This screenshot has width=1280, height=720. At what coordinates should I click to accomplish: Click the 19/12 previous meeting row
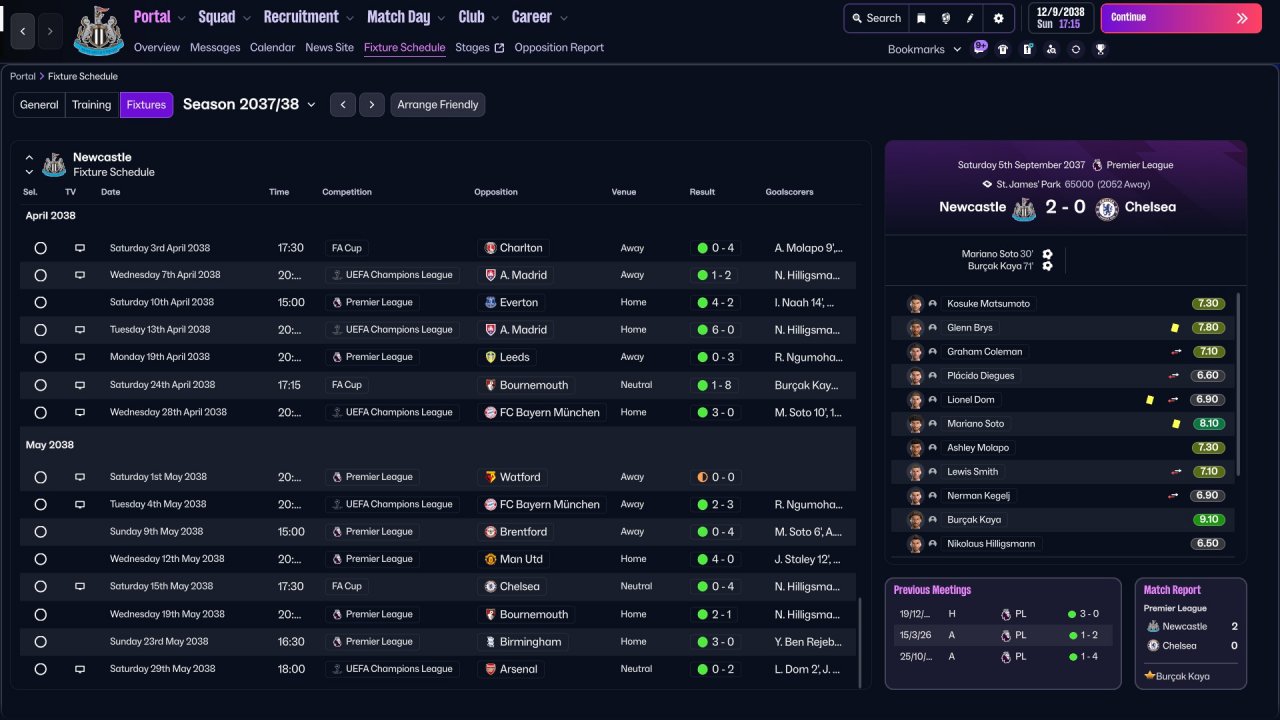(x=1003, y=614)
